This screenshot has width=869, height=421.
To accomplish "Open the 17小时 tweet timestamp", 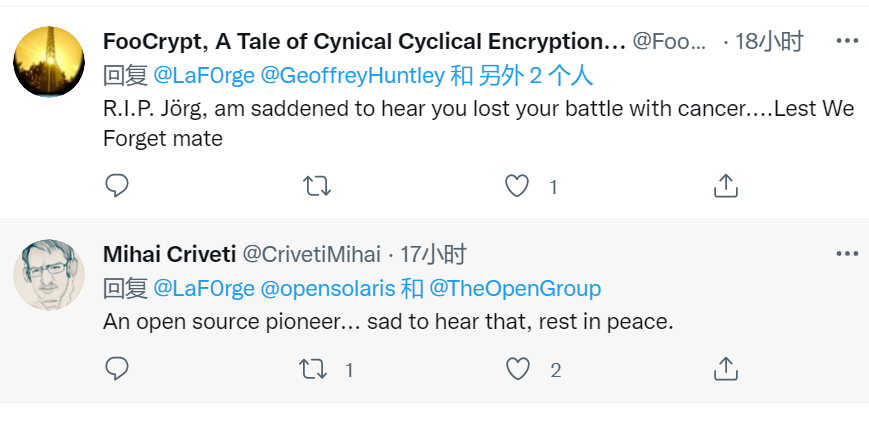I will 433,254.
